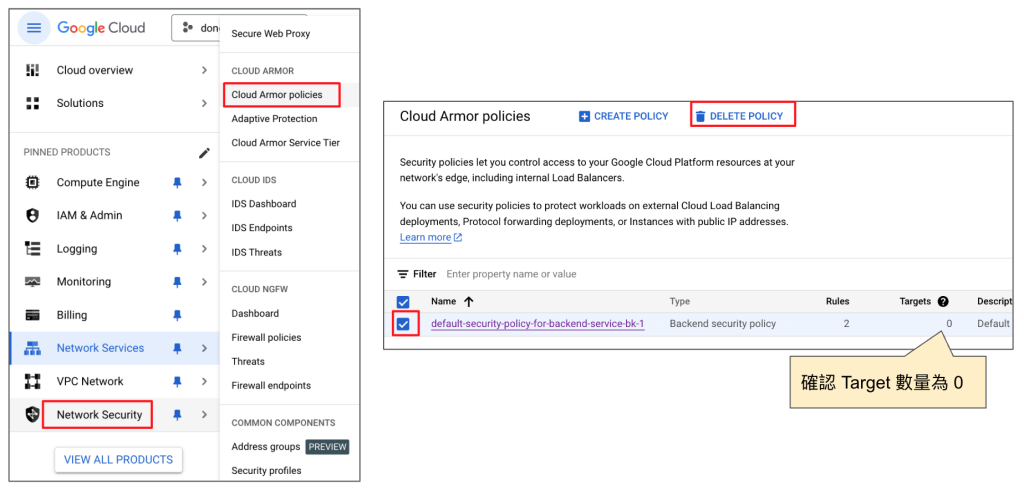This screenshot has height=490, width=1024.
Task: Open Cloud NGFW Threats entry
Action: pyautogui.click(x=248, y=361)
